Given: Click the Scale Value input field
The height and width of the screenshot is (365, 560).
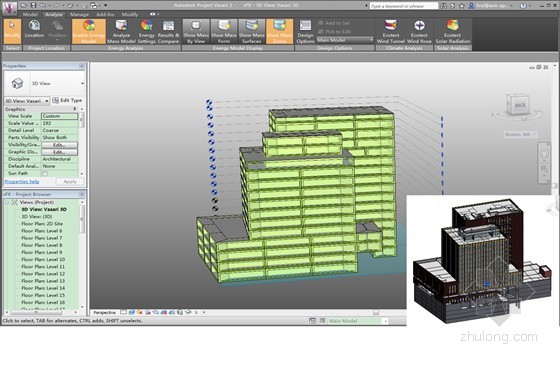Looking at the screenshot, I should [x=59, y=123].
